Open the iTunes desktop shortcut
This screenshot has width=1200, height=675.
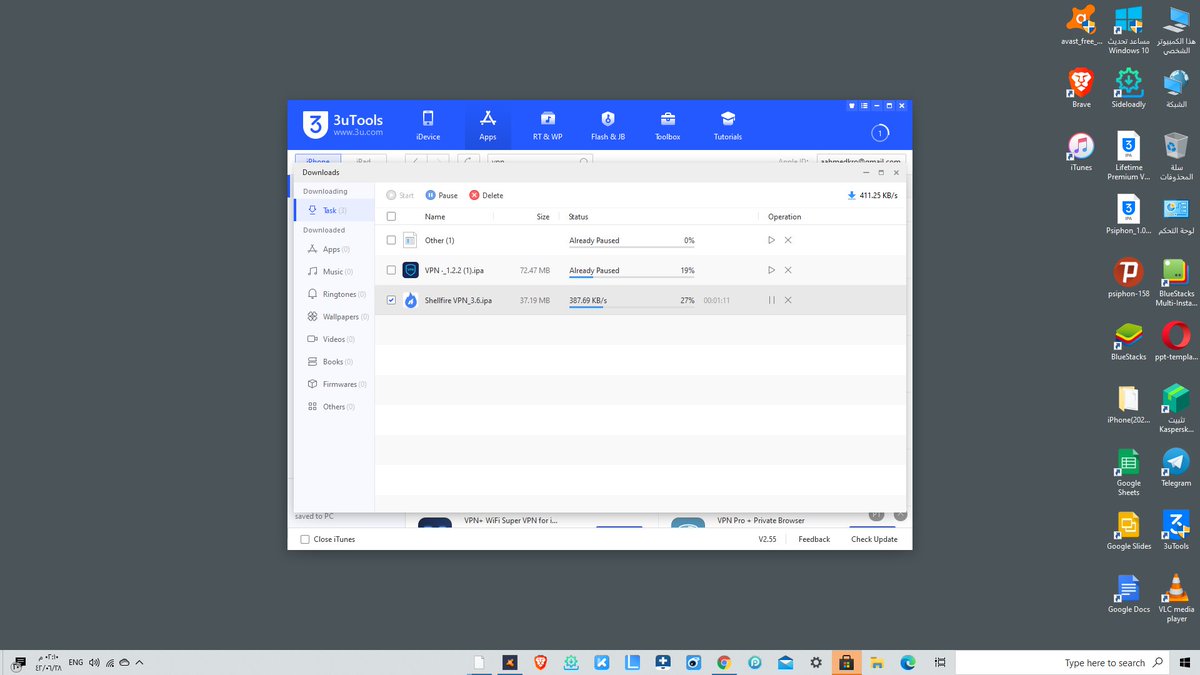1081,152
